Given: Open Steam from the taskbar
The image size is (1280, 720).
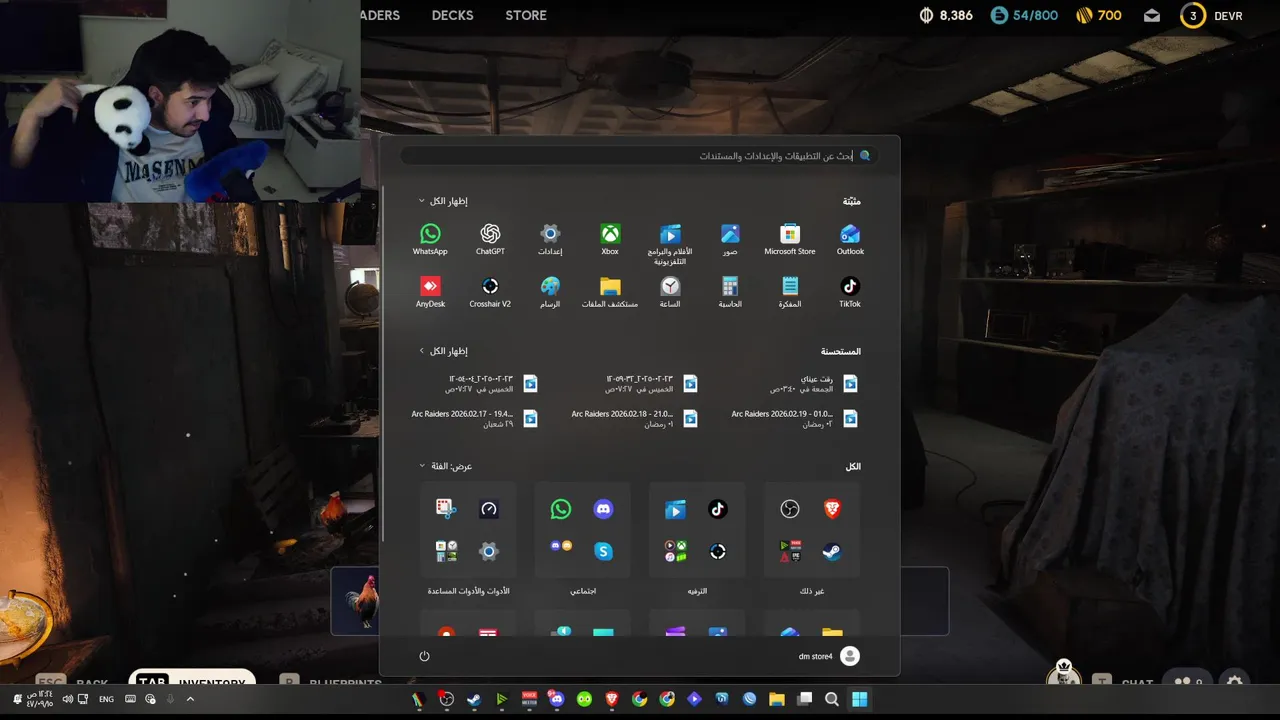Looking at the screenshot, I should point(474,700).
